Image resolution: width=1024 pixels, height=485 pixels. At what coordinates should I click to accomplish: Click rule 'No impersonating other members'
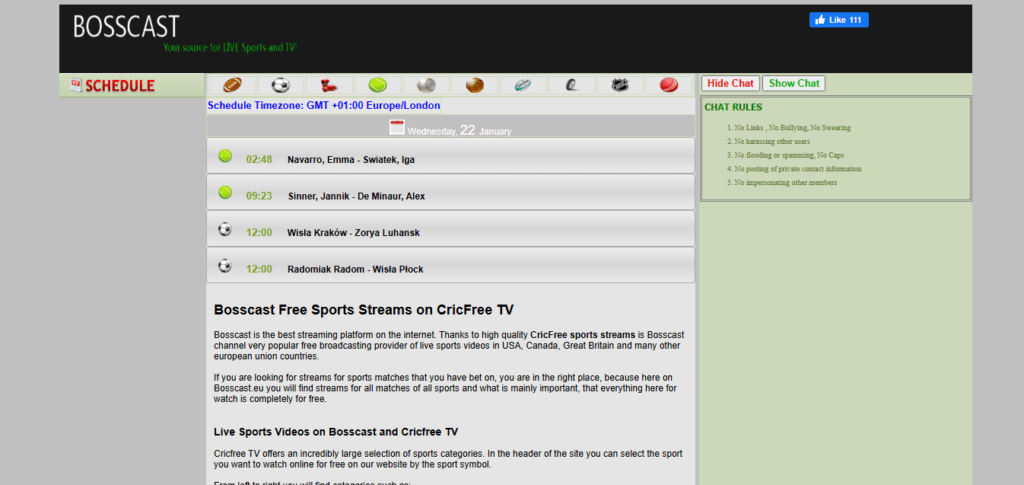[785, 183]
